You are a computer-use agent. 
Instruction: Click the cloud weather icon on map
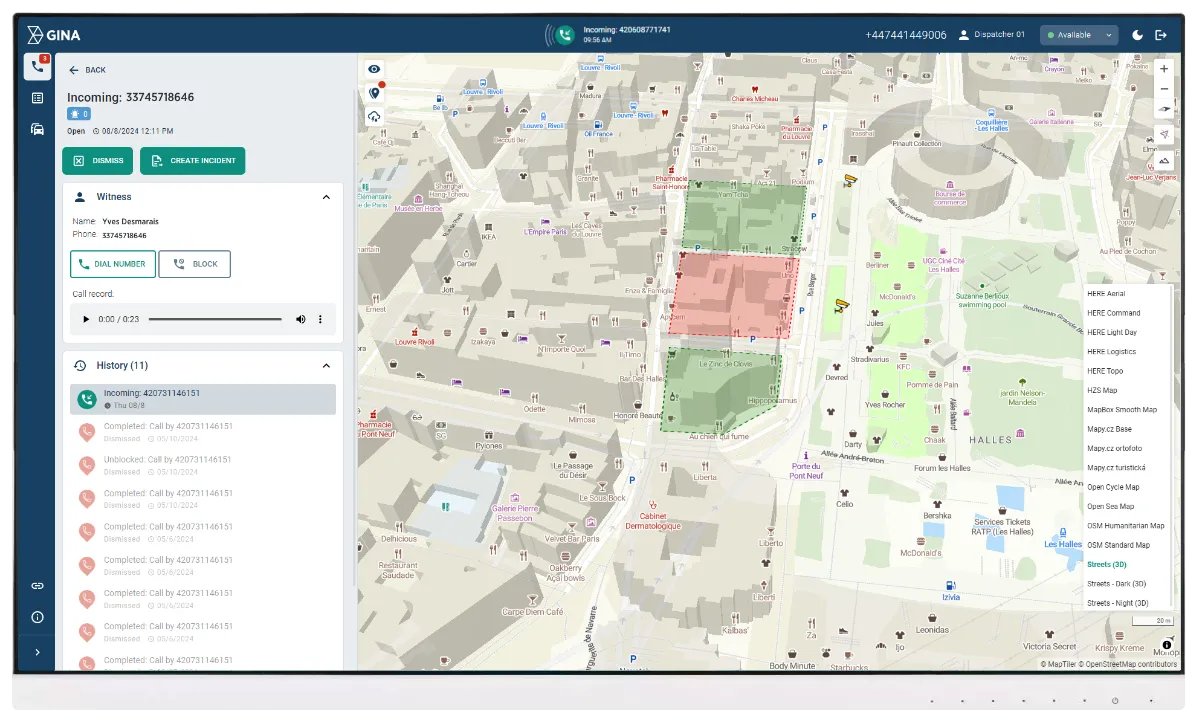click(x=375, y=117)
